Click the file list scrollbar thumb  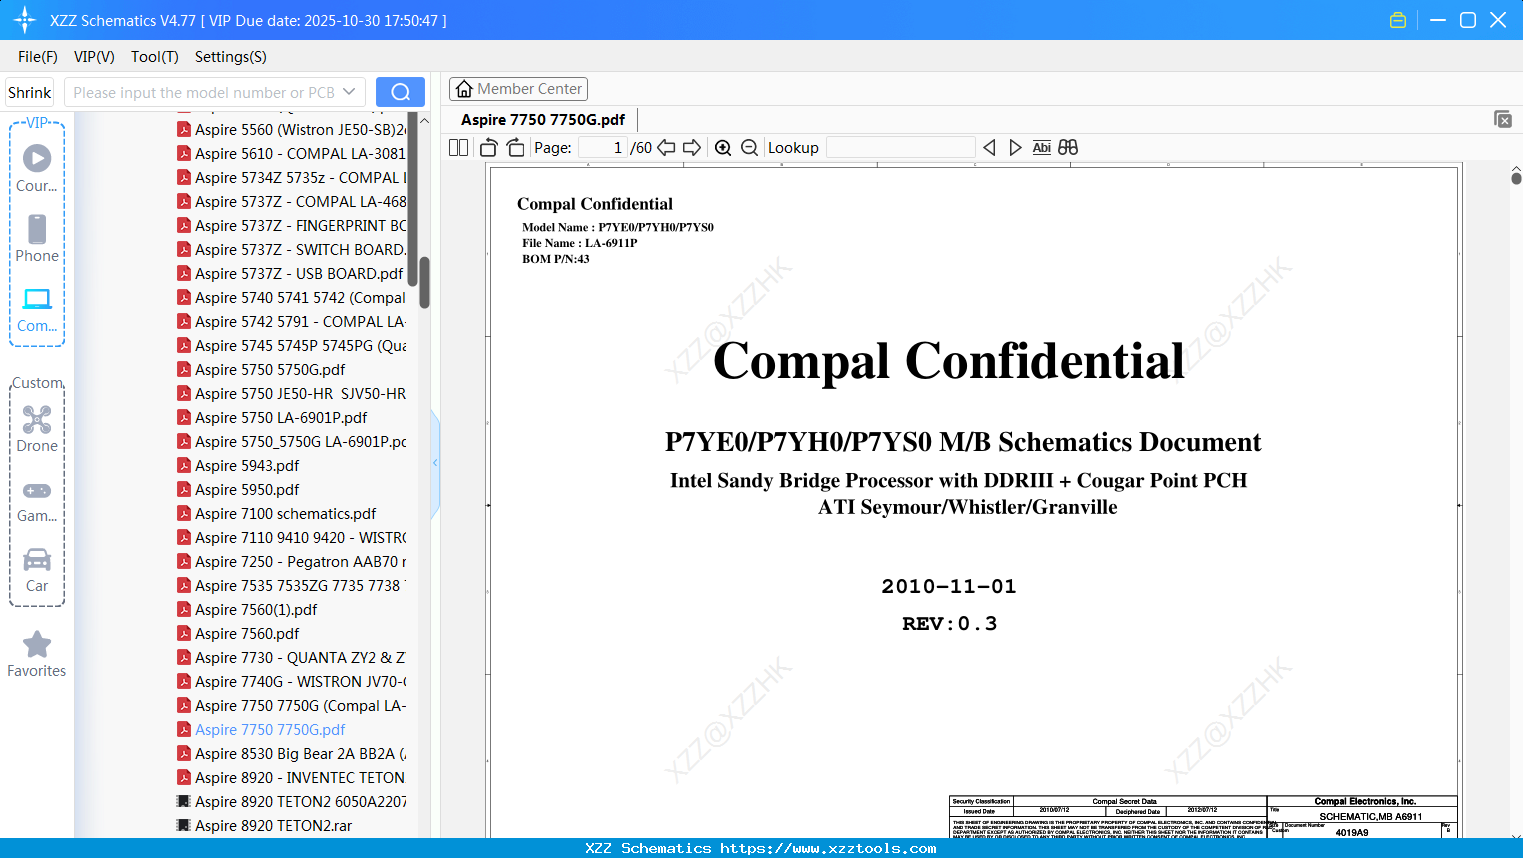pos(424,283)
